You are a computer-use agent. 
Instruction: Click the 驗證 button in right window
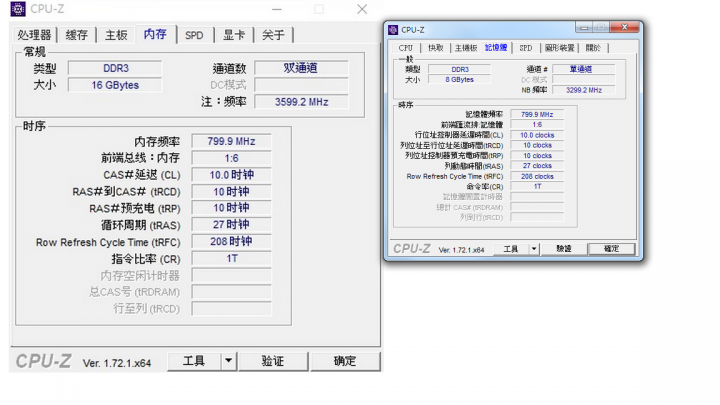564,249
